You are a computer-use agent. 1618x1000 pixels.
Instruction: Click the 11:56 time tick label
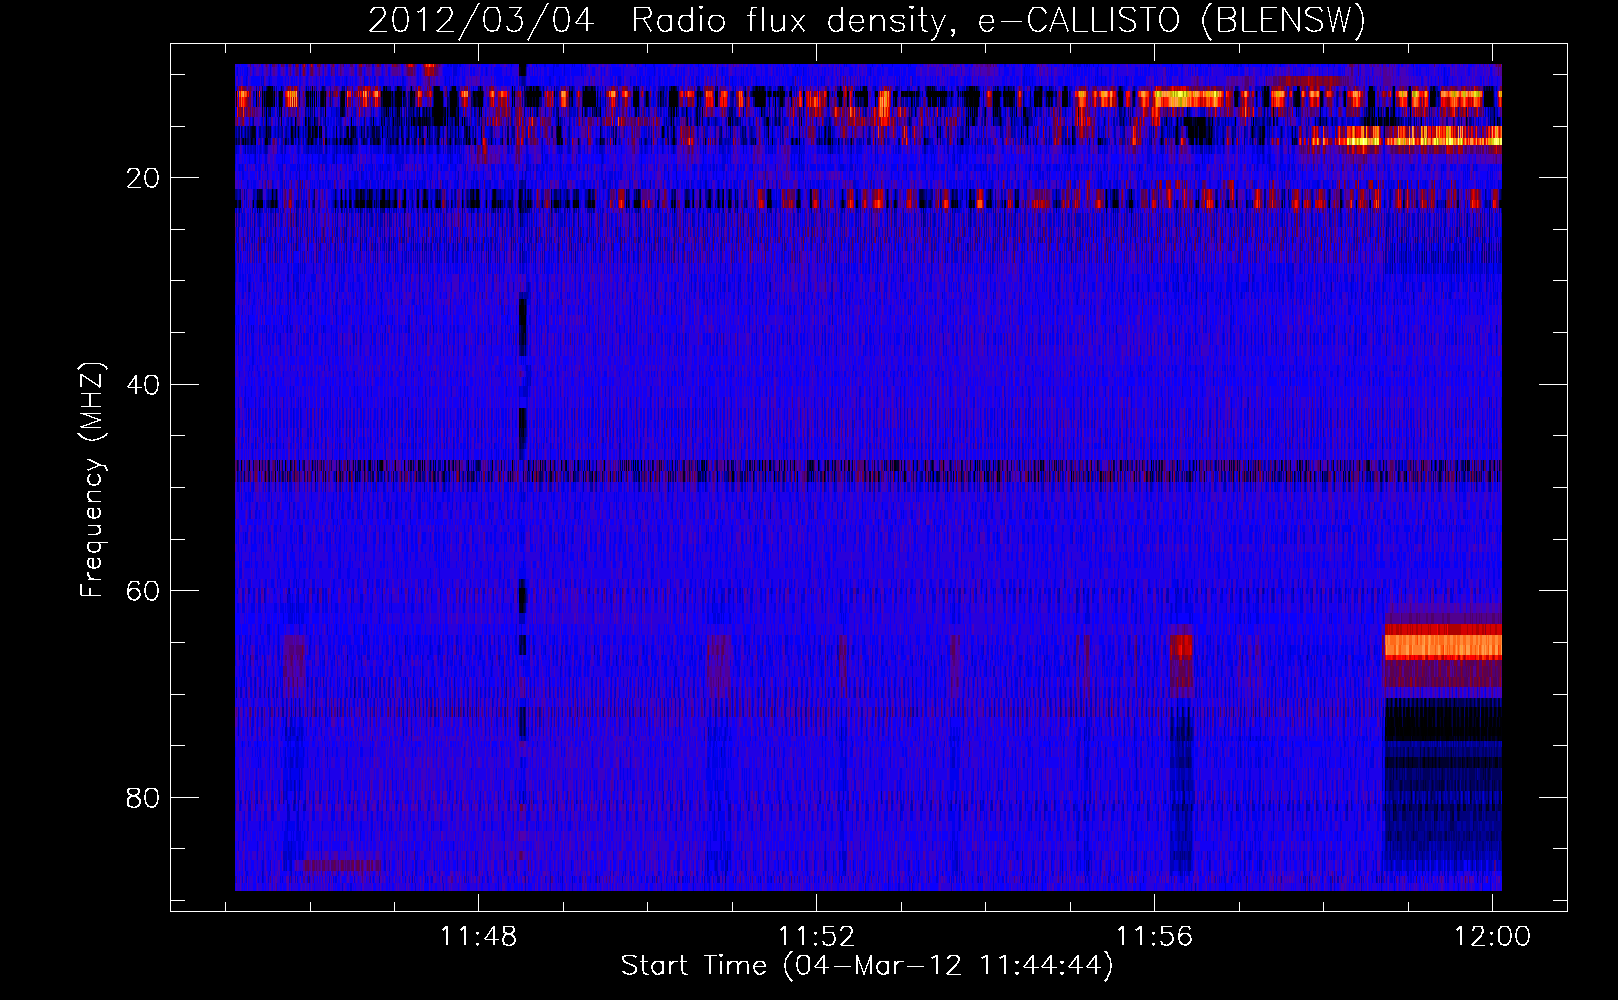coord(1155,937)
